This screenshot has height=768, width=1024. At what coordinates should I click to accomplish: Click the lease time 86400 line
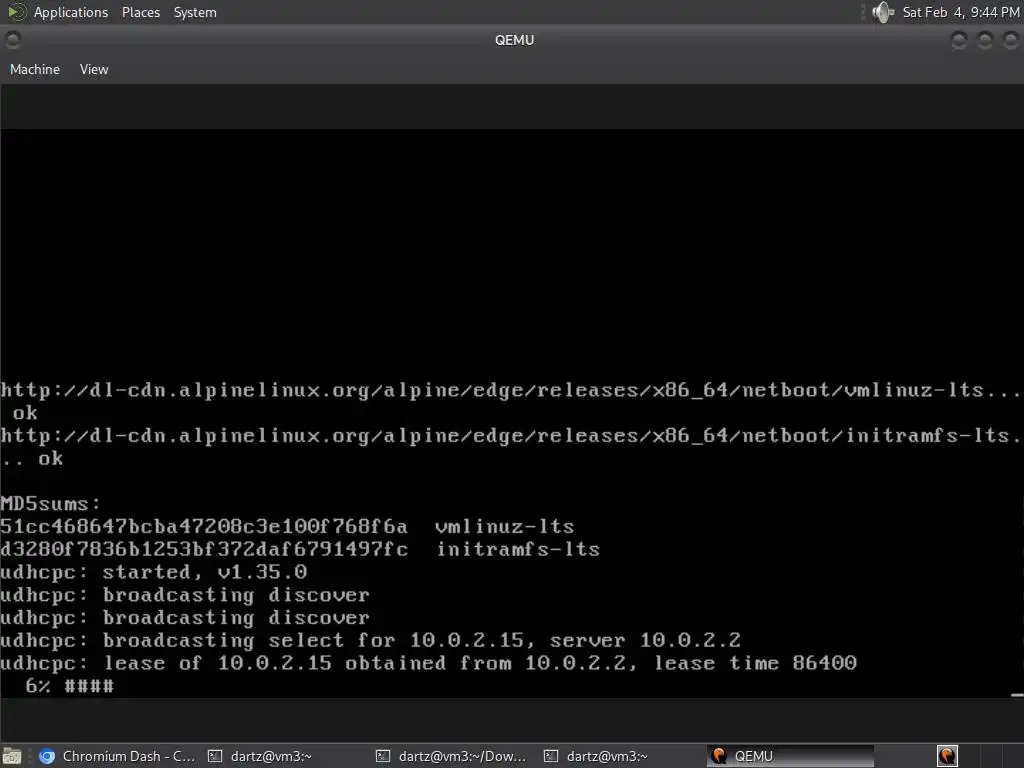(x=428, y=663)
